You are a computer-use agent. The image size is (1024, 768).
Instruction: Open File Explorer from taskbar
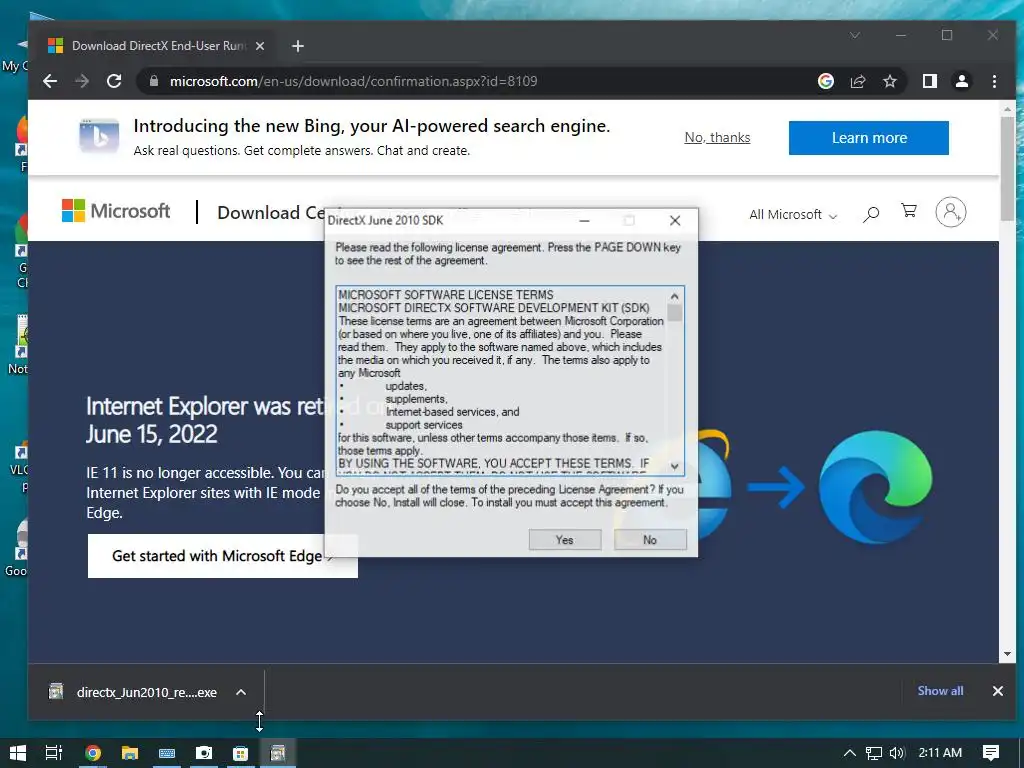tap(130, 753)
